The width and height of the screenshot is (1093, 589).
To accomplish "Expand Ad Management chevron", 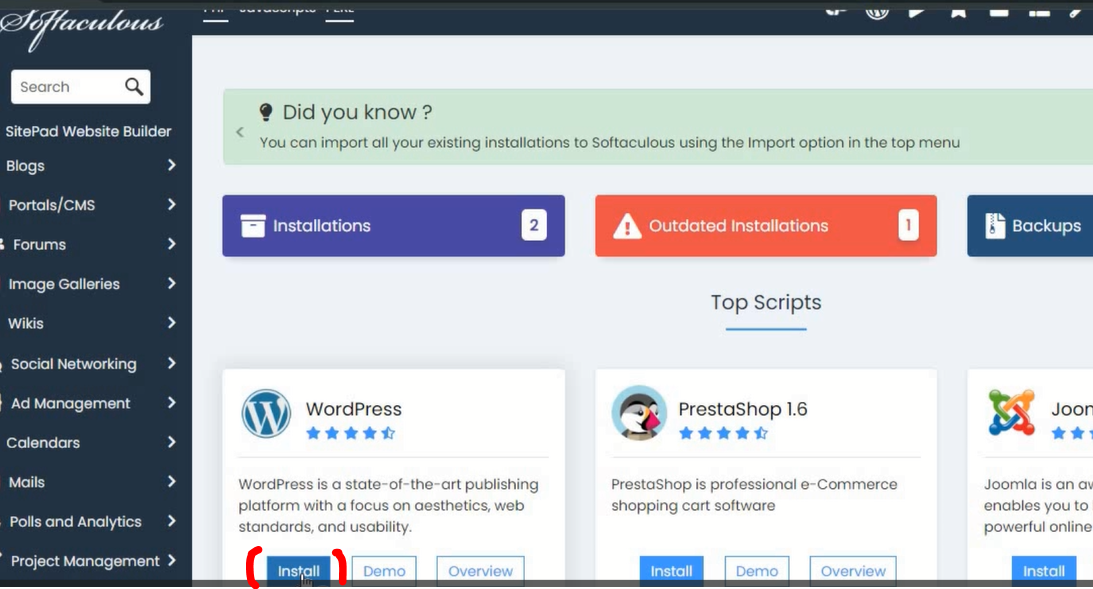I will tap(171, 402).
